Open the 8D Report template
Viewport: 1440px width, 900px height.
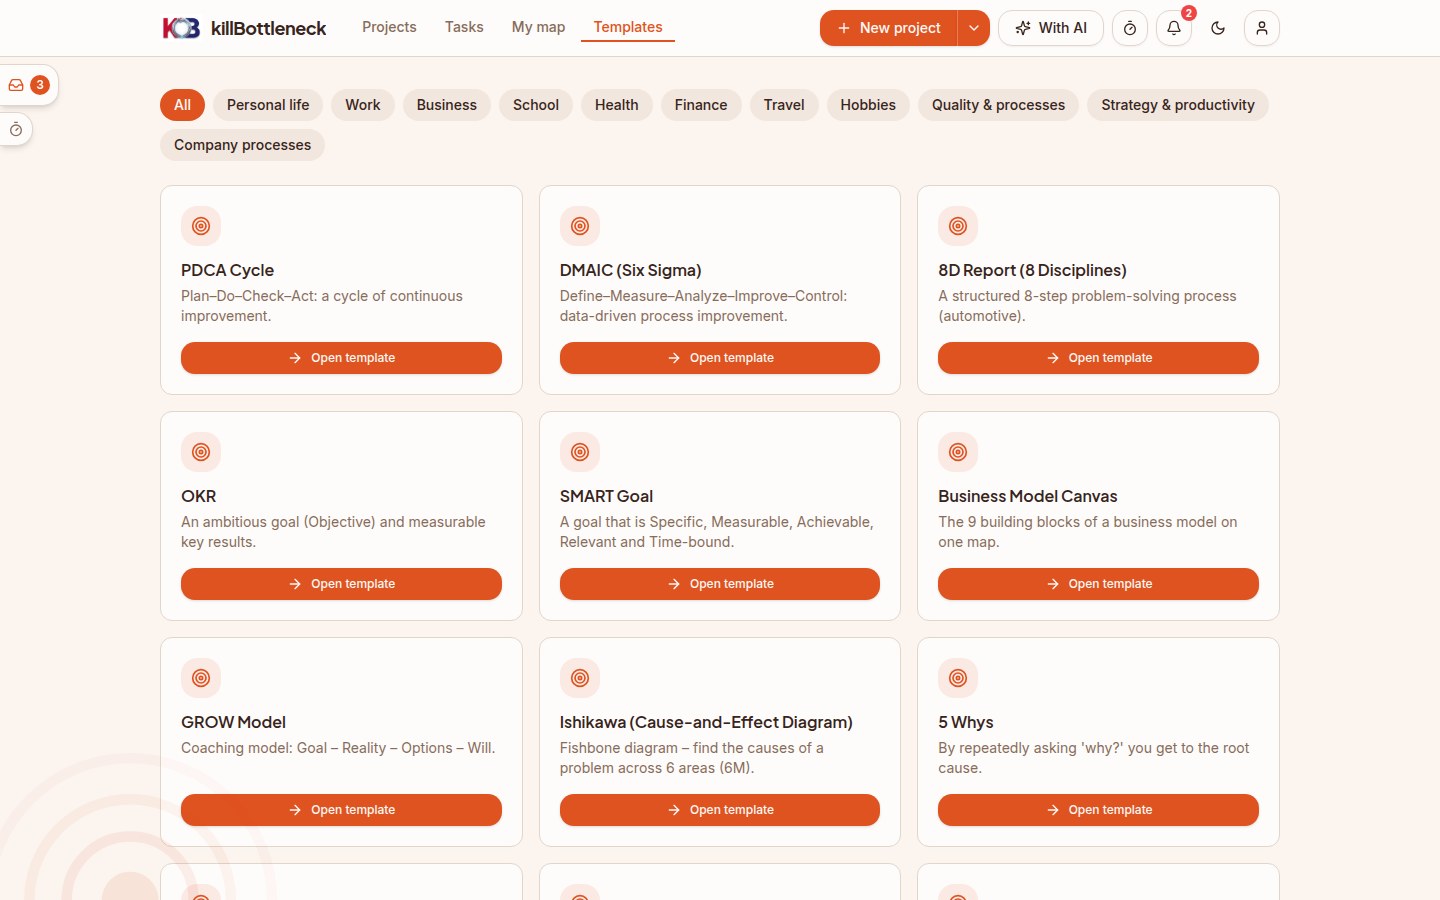(1098, 358)
